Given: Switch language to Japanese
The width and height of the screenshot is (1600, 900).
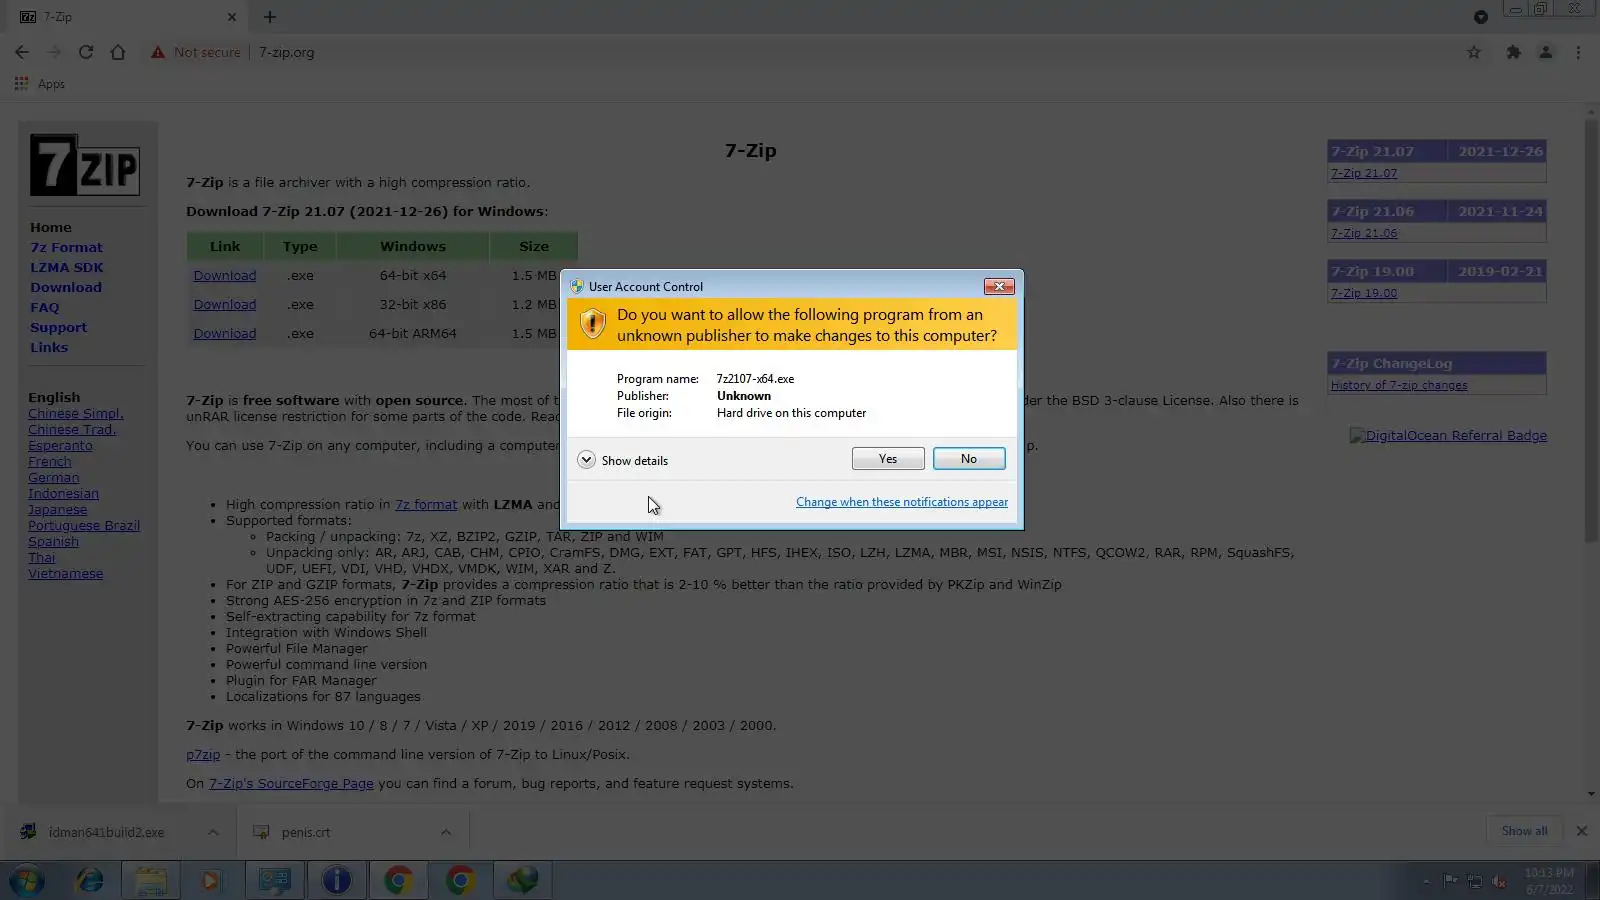Looking at the screenshot, I should pos(58,510).
